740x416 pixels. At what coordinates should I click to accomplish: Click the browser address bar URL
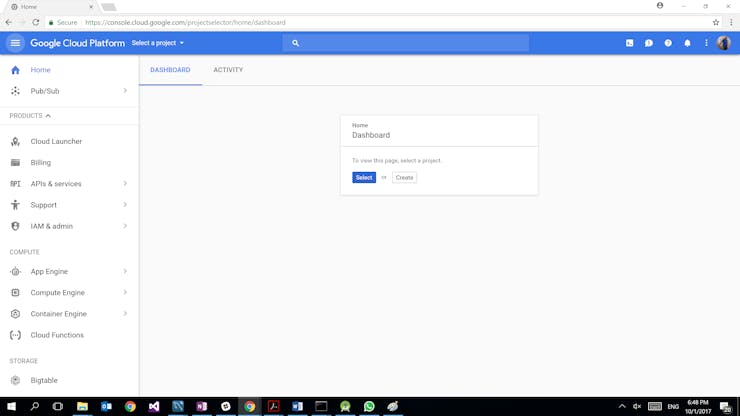point(185,22)
